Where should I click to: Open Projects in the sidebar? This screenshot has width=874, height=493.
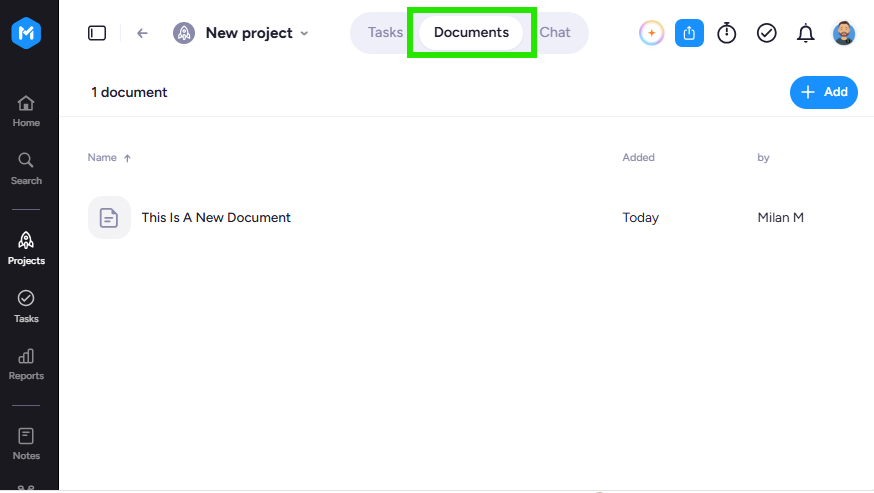(26, 249)
